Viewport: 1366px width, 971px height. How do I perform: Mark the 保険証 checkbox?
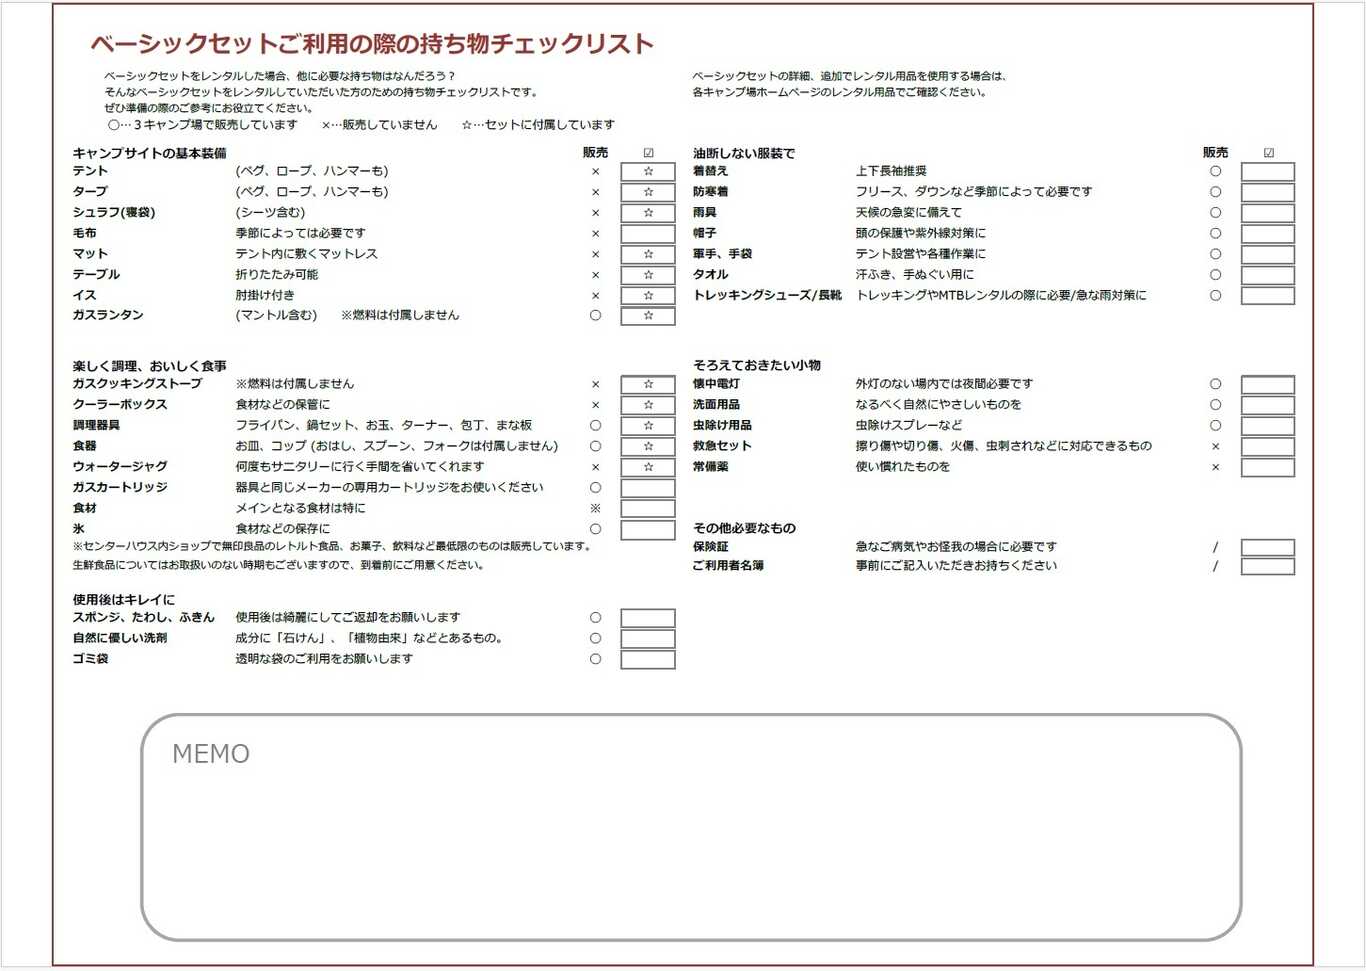point(1267,548)
